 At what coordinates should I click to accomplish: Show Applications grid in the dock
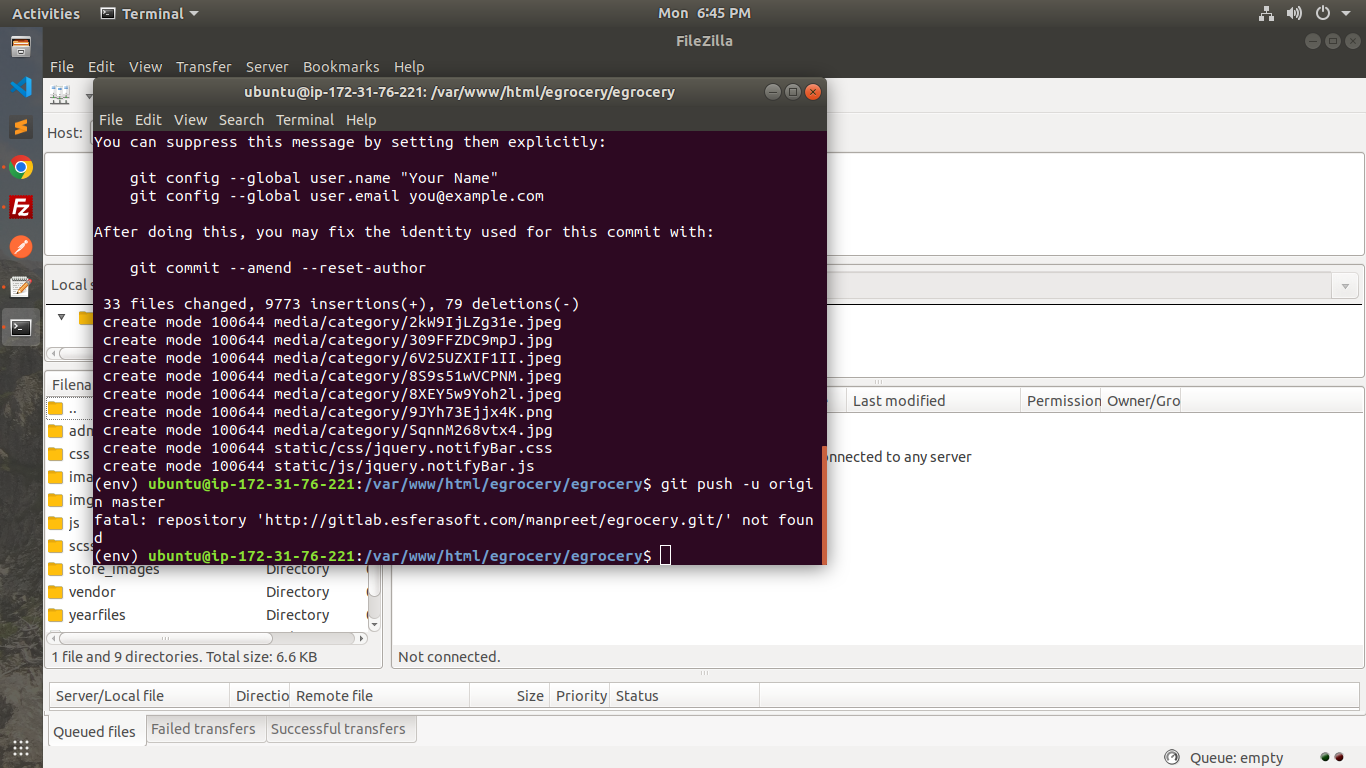21,748
